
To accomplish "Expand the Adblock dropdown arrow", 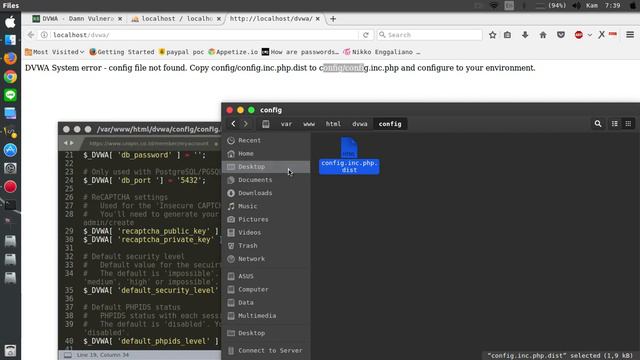I will [x=589, y=35].
